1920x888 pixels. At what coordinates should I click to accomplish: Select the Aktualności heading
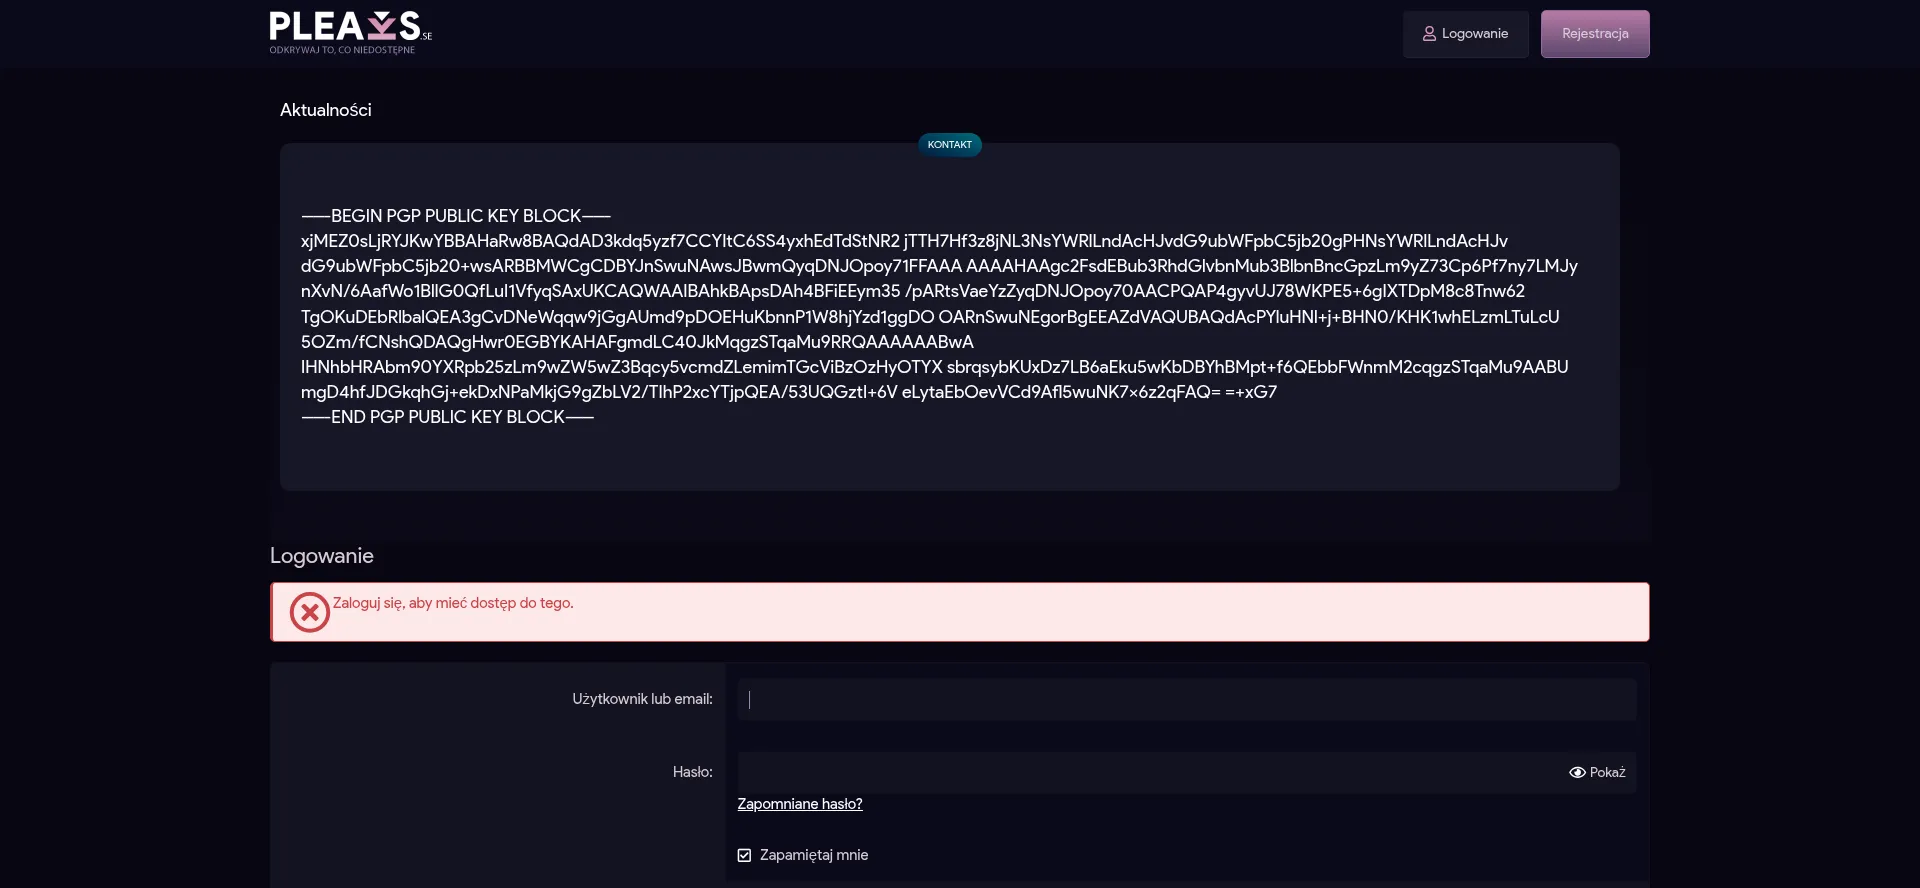pos(325,110)
